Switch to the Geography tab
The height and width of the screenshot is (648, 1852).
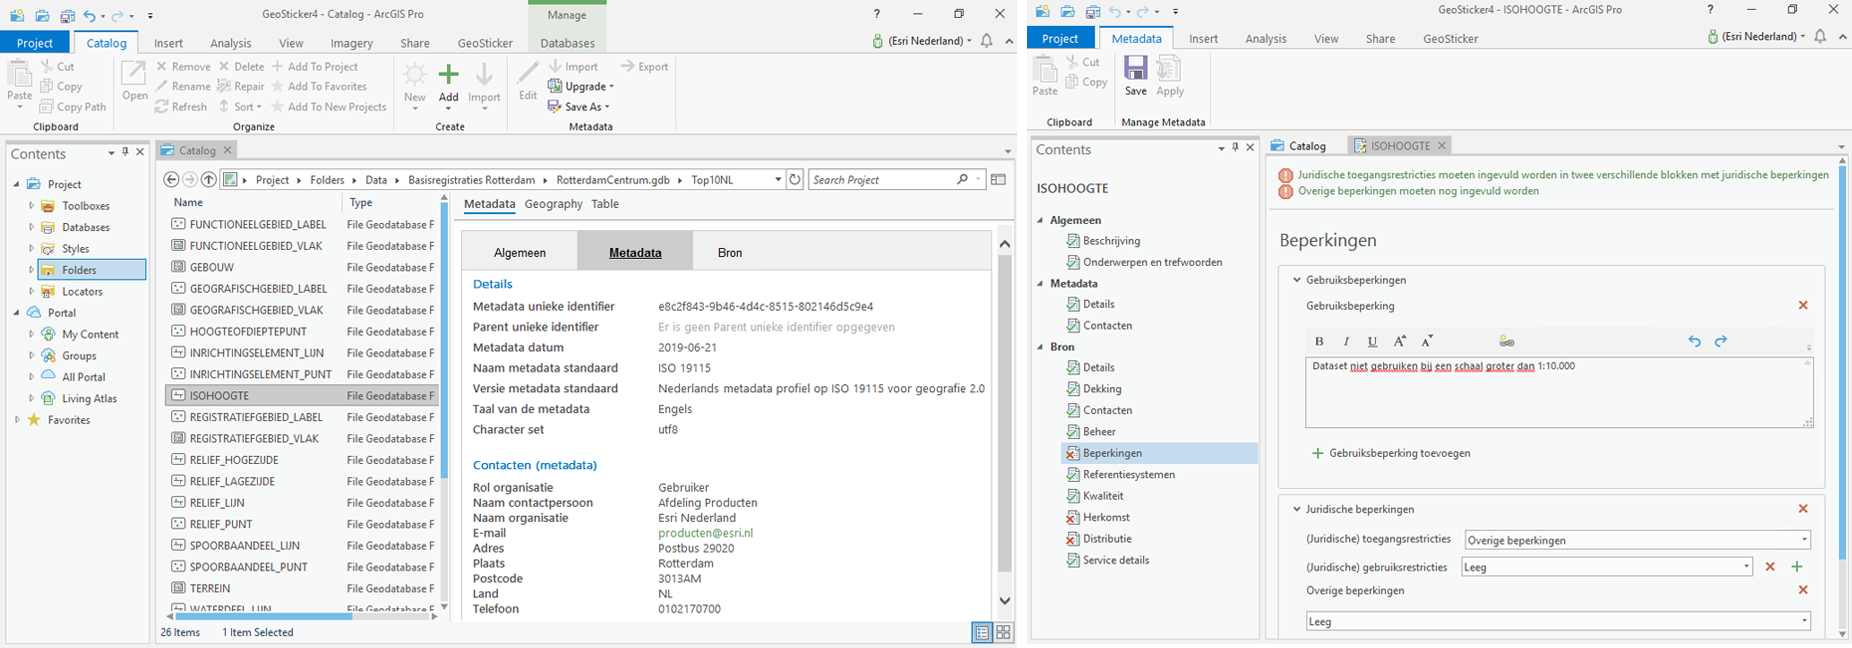tap(553, 204)
